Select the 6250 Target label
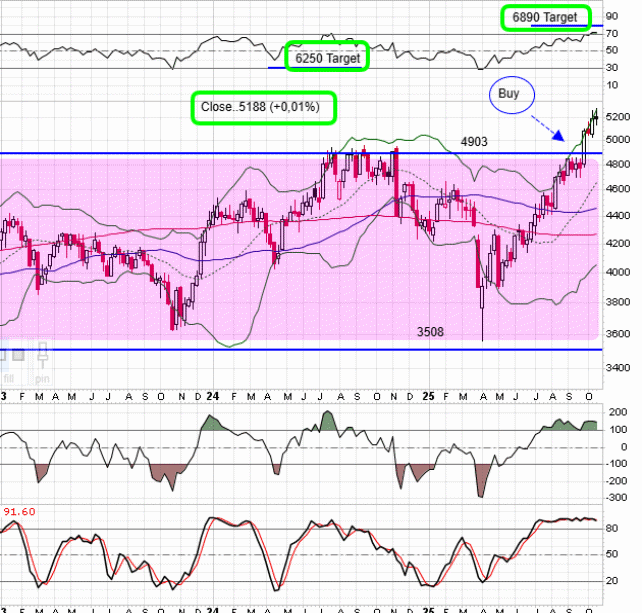642x613 pixels. pyautogui.click(x=327, y=58)
